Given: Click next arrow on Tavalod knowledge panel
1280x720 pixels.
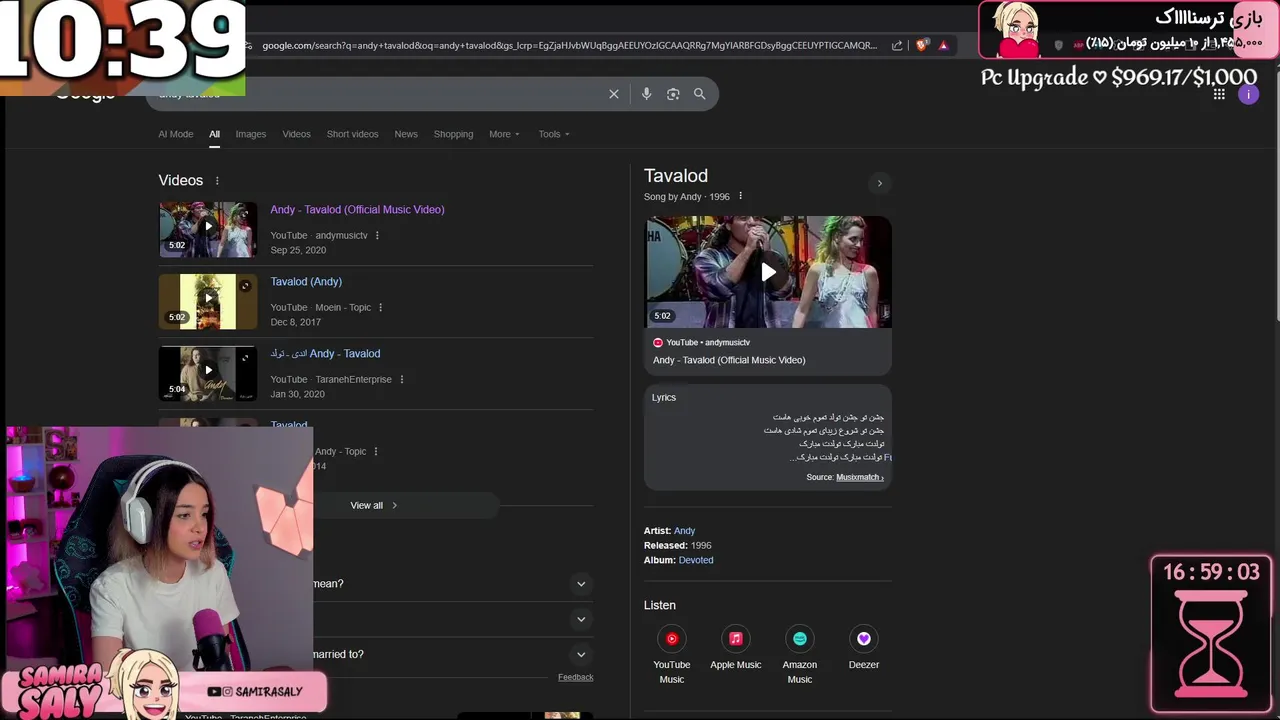Looking at the screenshot, I should (x=880, y=183).
